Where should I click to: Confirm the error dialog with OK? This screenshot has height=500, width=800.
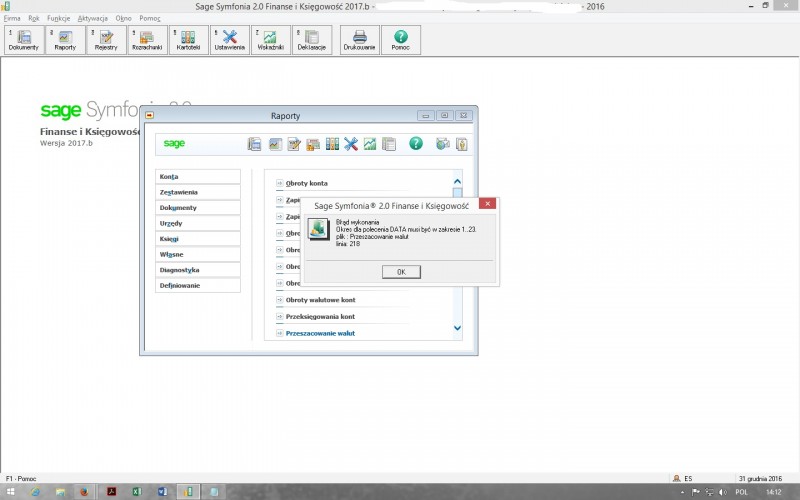click(402, 272)
